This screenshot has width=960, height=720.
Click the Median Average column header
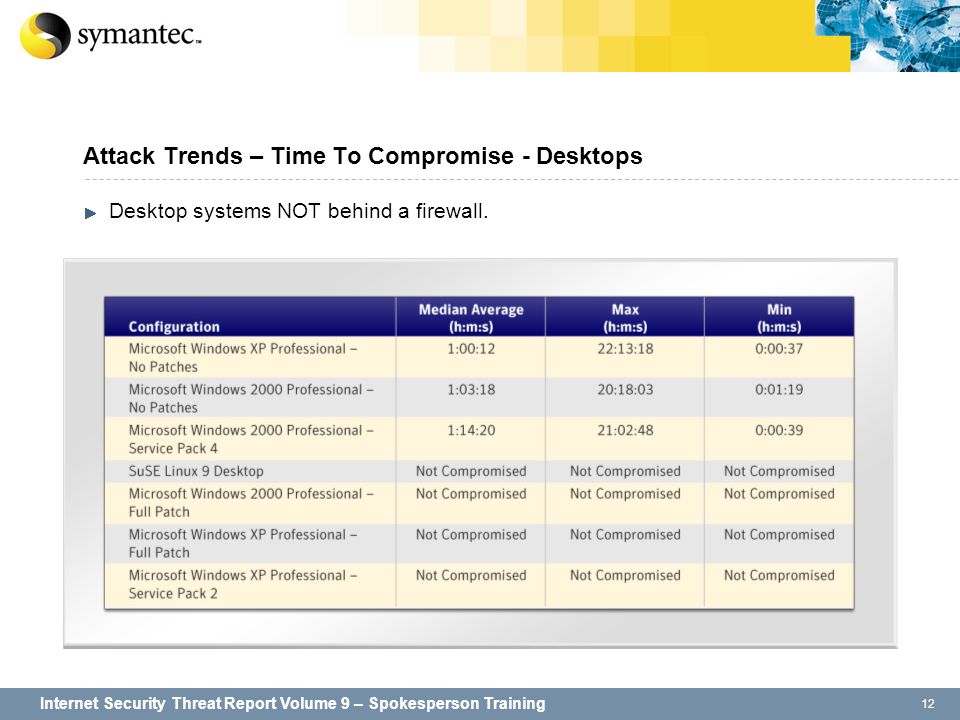point(471,318)
